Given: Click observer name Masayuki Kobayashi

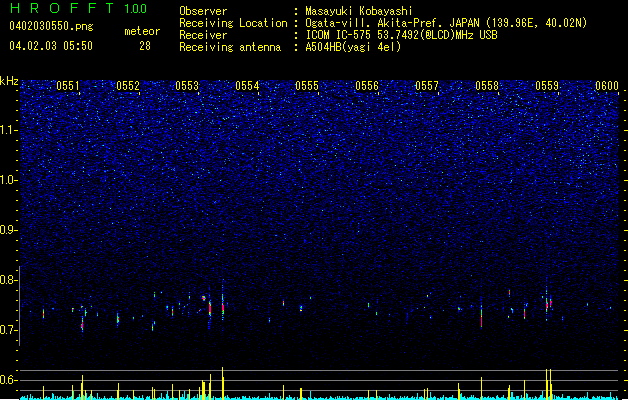Looking at the screenshot, I should tap(359, 11).
